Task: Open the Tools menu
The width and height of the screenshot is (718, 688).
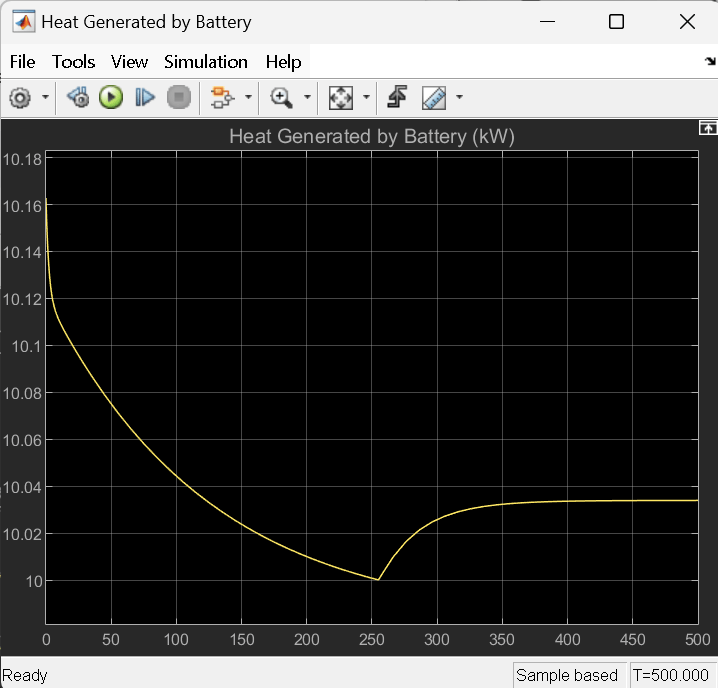Action: [x=73, y=62]
